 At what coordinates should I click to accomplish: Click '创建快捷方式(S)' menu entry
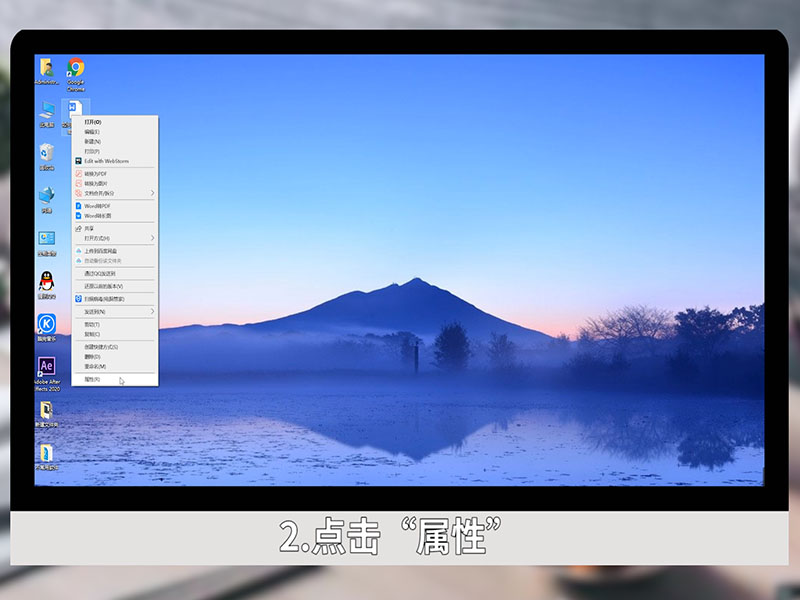[101, 346]
